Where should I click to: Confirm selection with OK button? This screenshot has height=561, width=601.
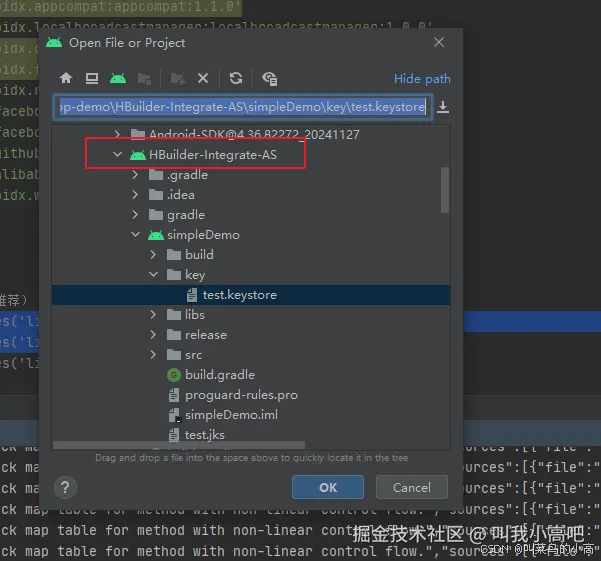tap(328, 487)
